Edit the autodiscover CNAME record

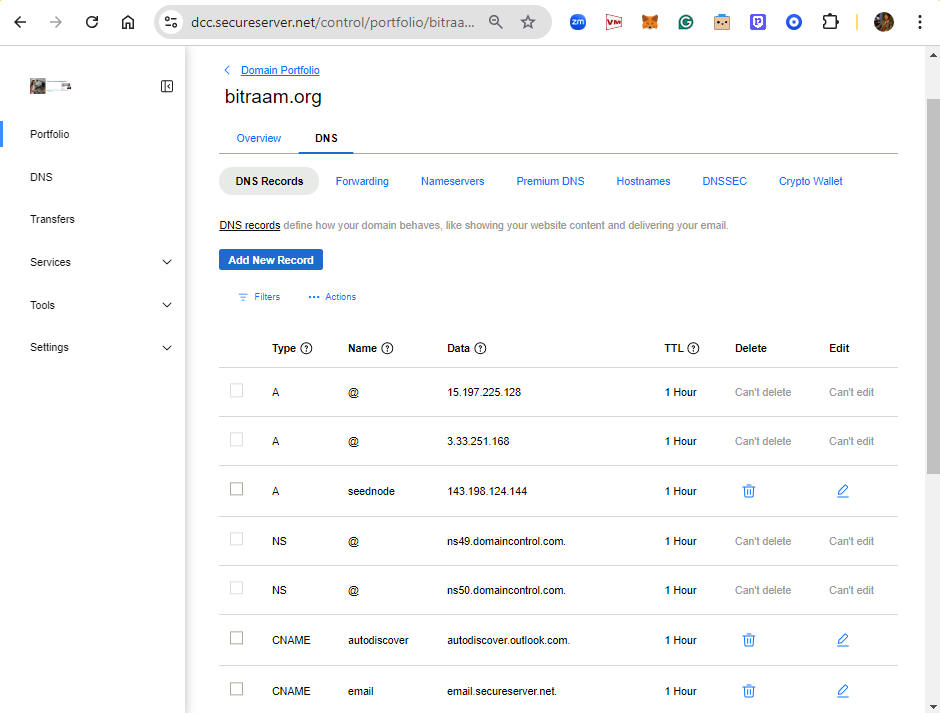point(842,640)
